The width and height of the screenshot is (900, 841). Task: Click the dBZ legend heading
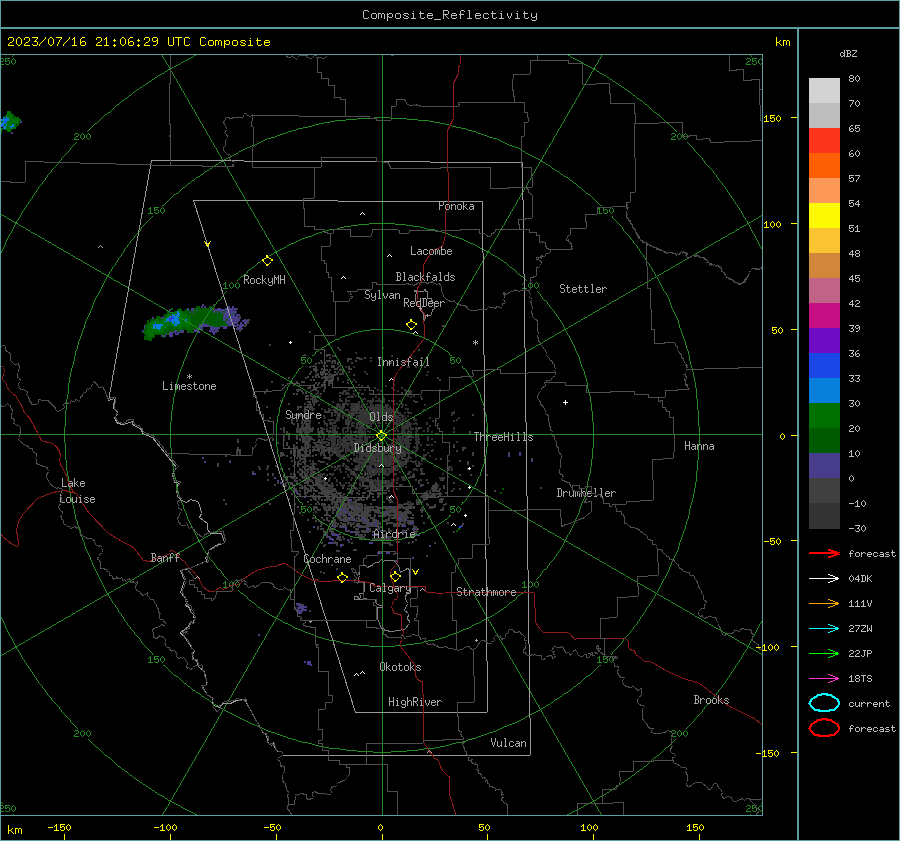point(848,53)
